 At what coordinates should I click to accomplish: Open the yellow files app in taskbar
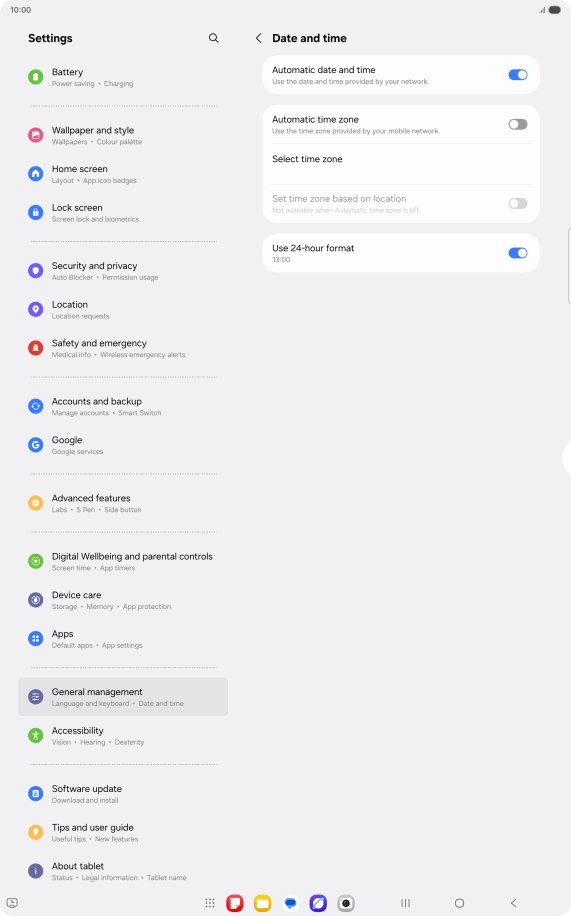(x=262, y=903)
